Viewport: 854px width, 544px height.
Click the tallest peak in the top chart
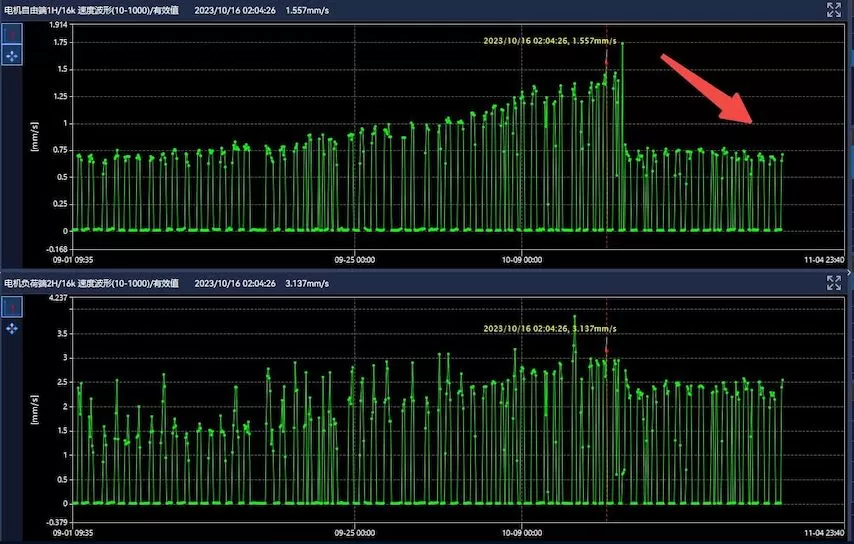point(622,44)
